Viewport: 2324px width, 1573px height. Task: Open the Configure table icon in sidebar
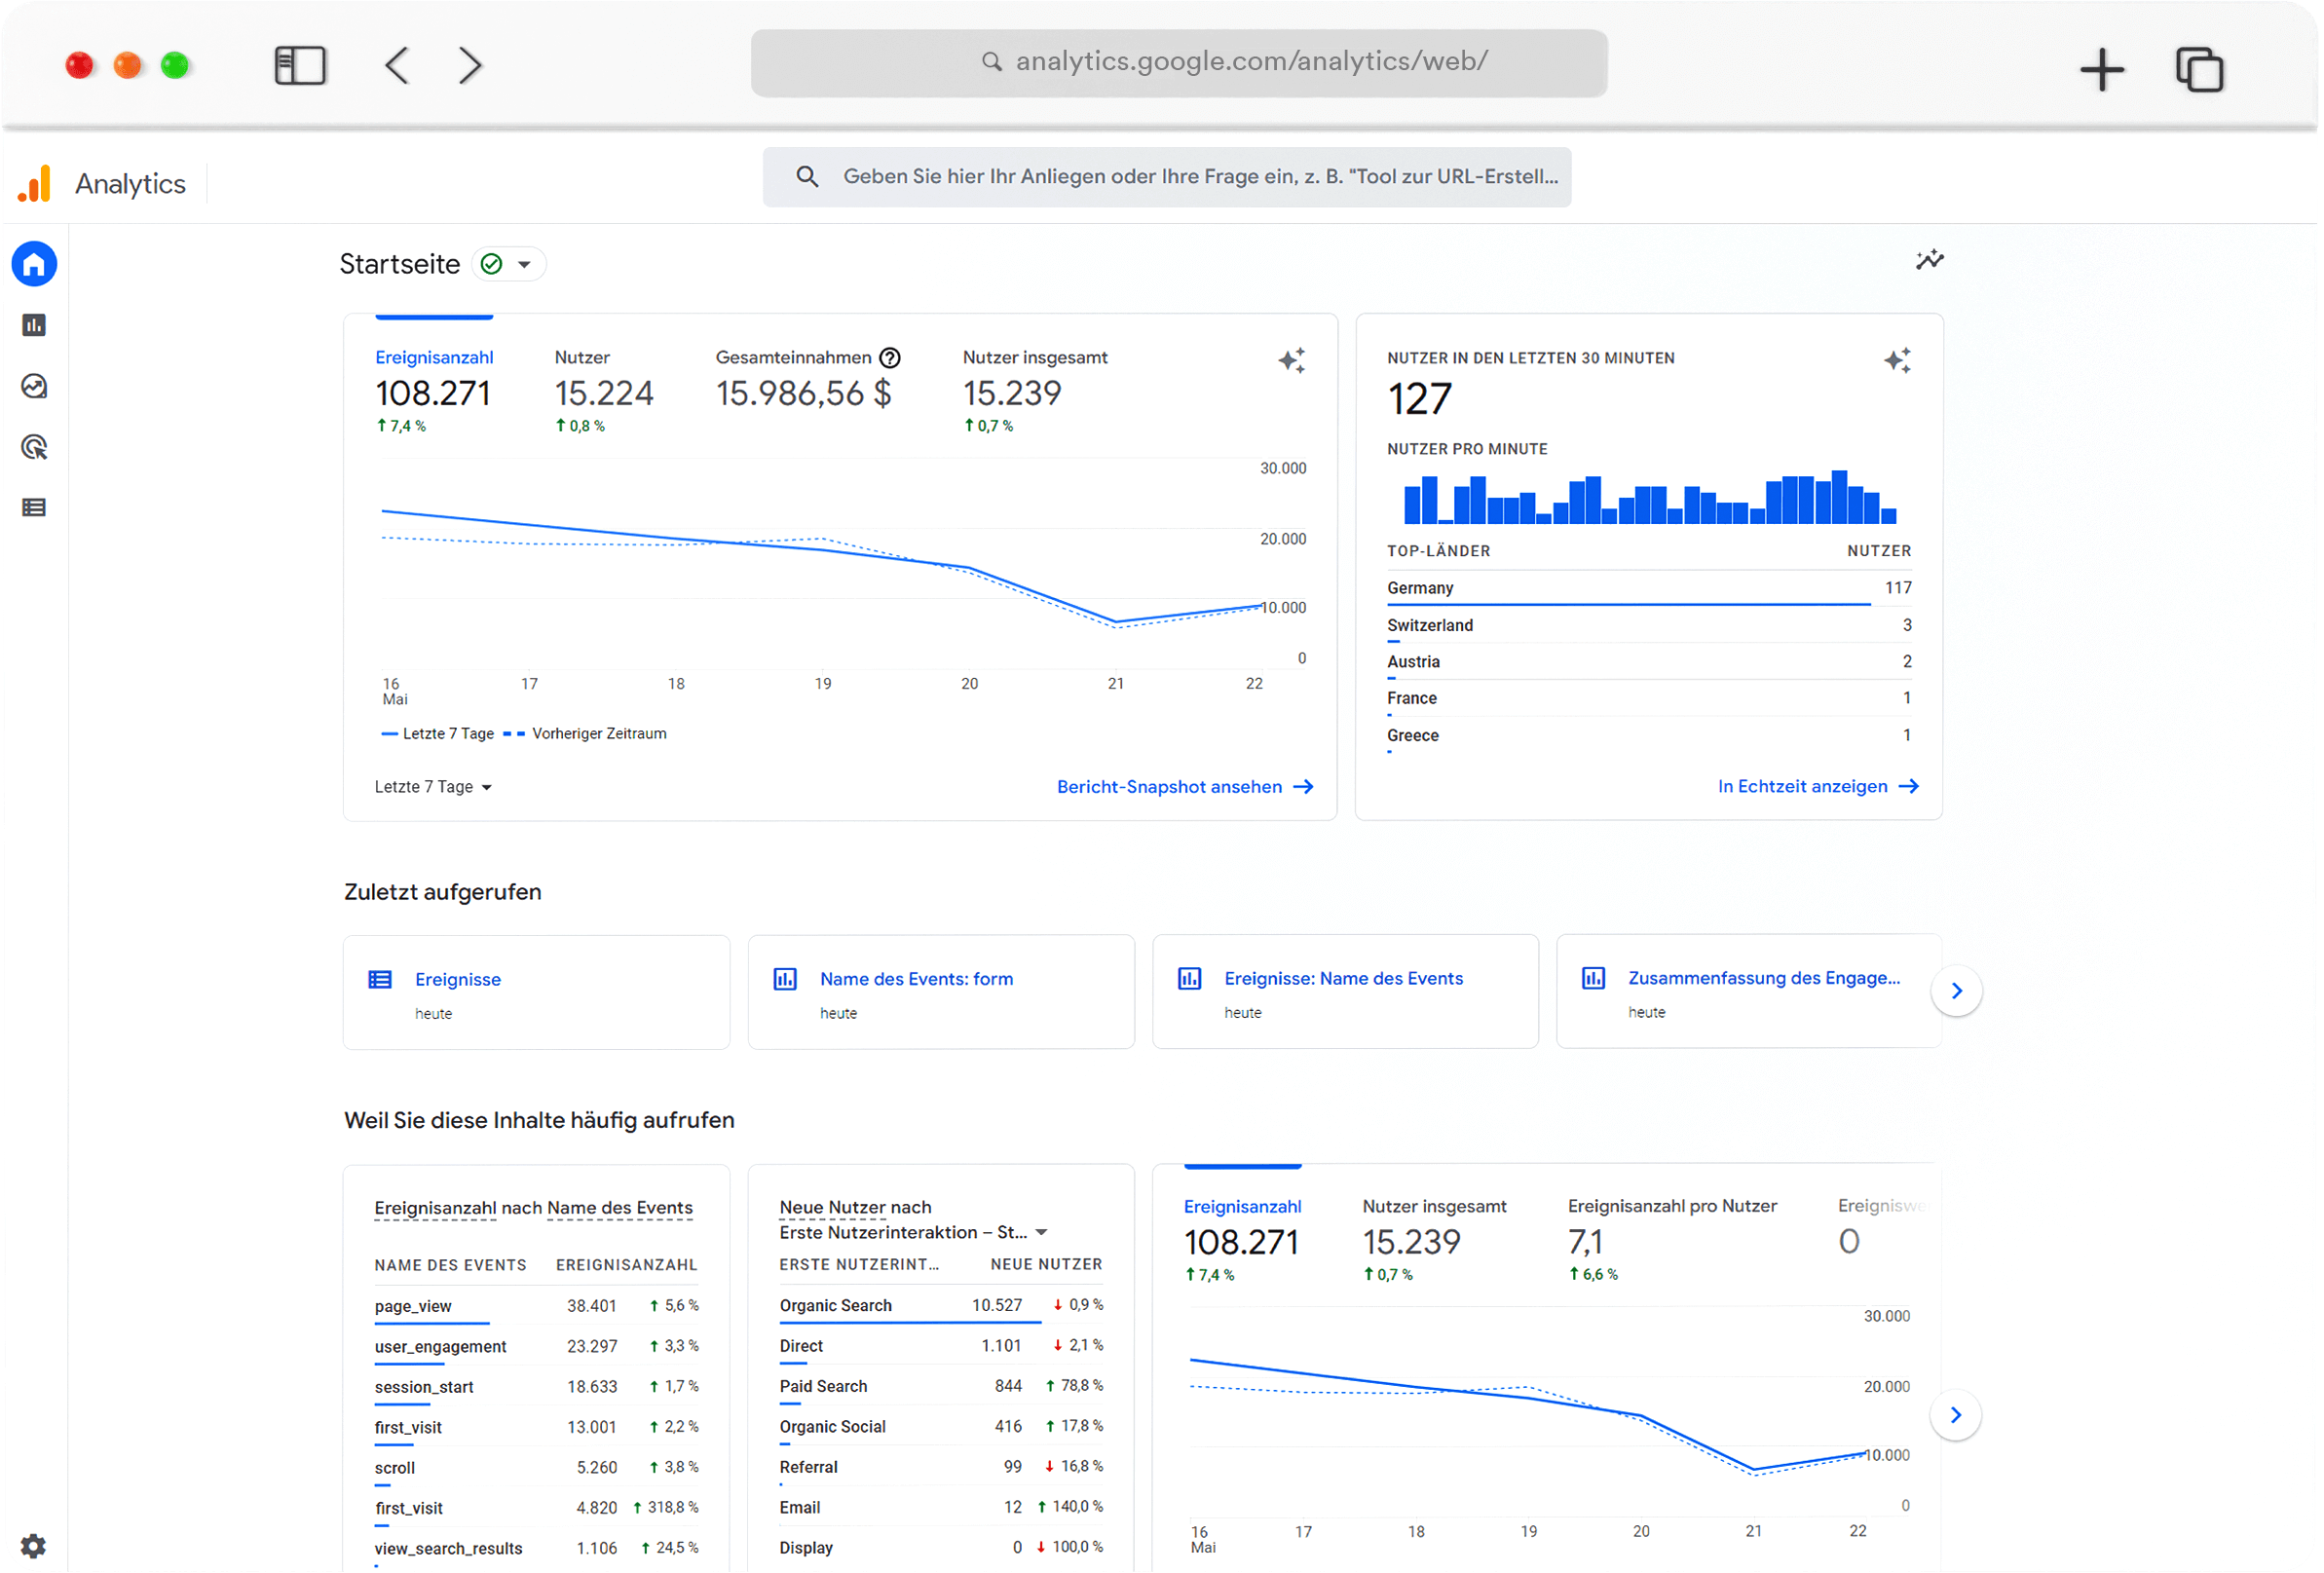[34, 508]
